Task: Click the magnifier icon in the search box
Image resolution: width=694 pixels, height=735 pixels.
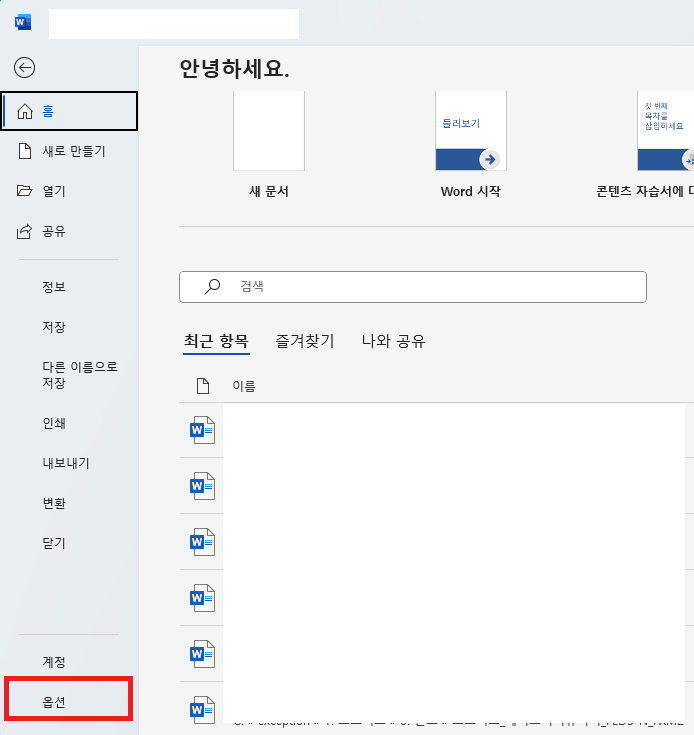Action: [x=212, y=286]
